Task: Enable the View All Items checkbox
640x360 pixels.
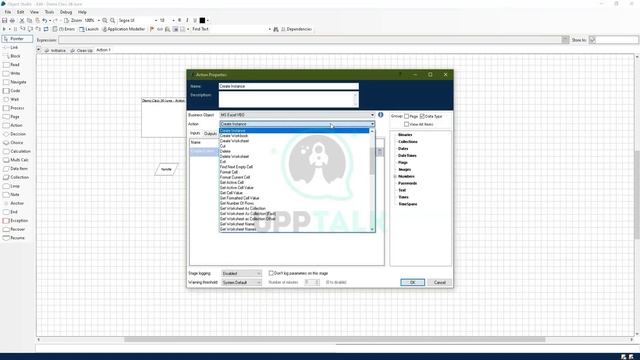Action: point(407,124)
